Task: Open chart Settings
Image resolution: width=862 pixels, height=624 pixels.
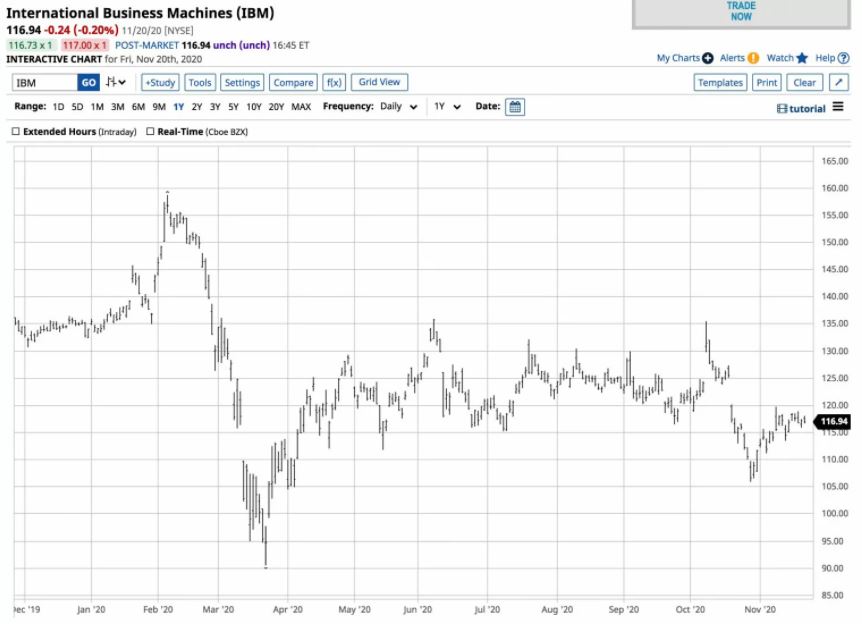Action: pos(242,82)
